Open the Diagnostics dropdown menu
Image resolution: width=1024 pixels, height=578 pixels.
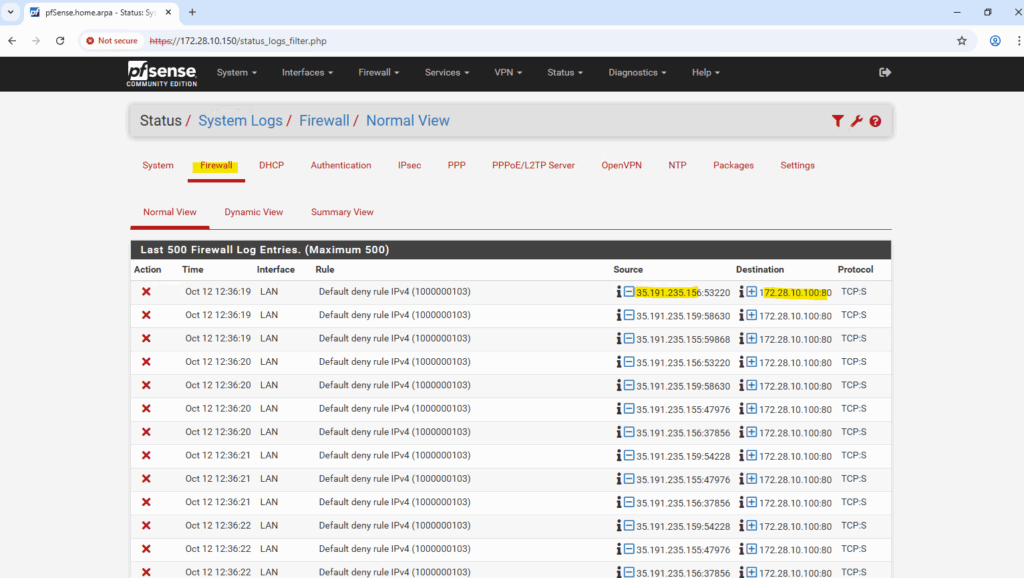[x=637, y=73]
